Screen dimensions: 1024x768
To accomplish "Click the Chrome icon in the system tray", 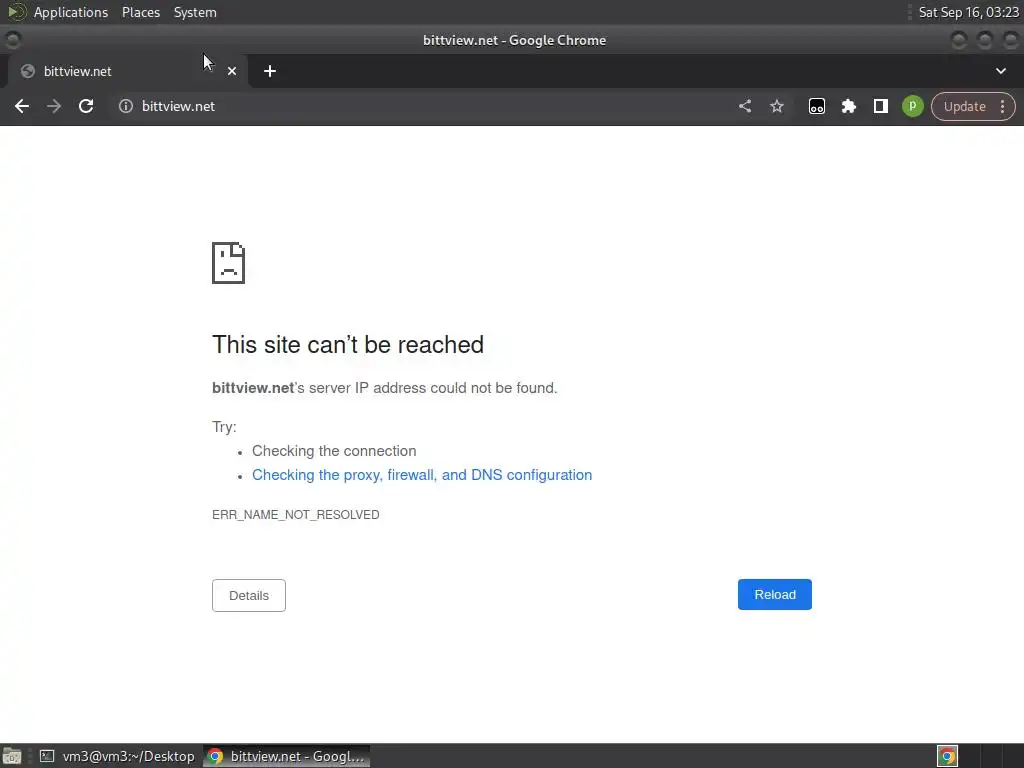I will tap(948, 756).
